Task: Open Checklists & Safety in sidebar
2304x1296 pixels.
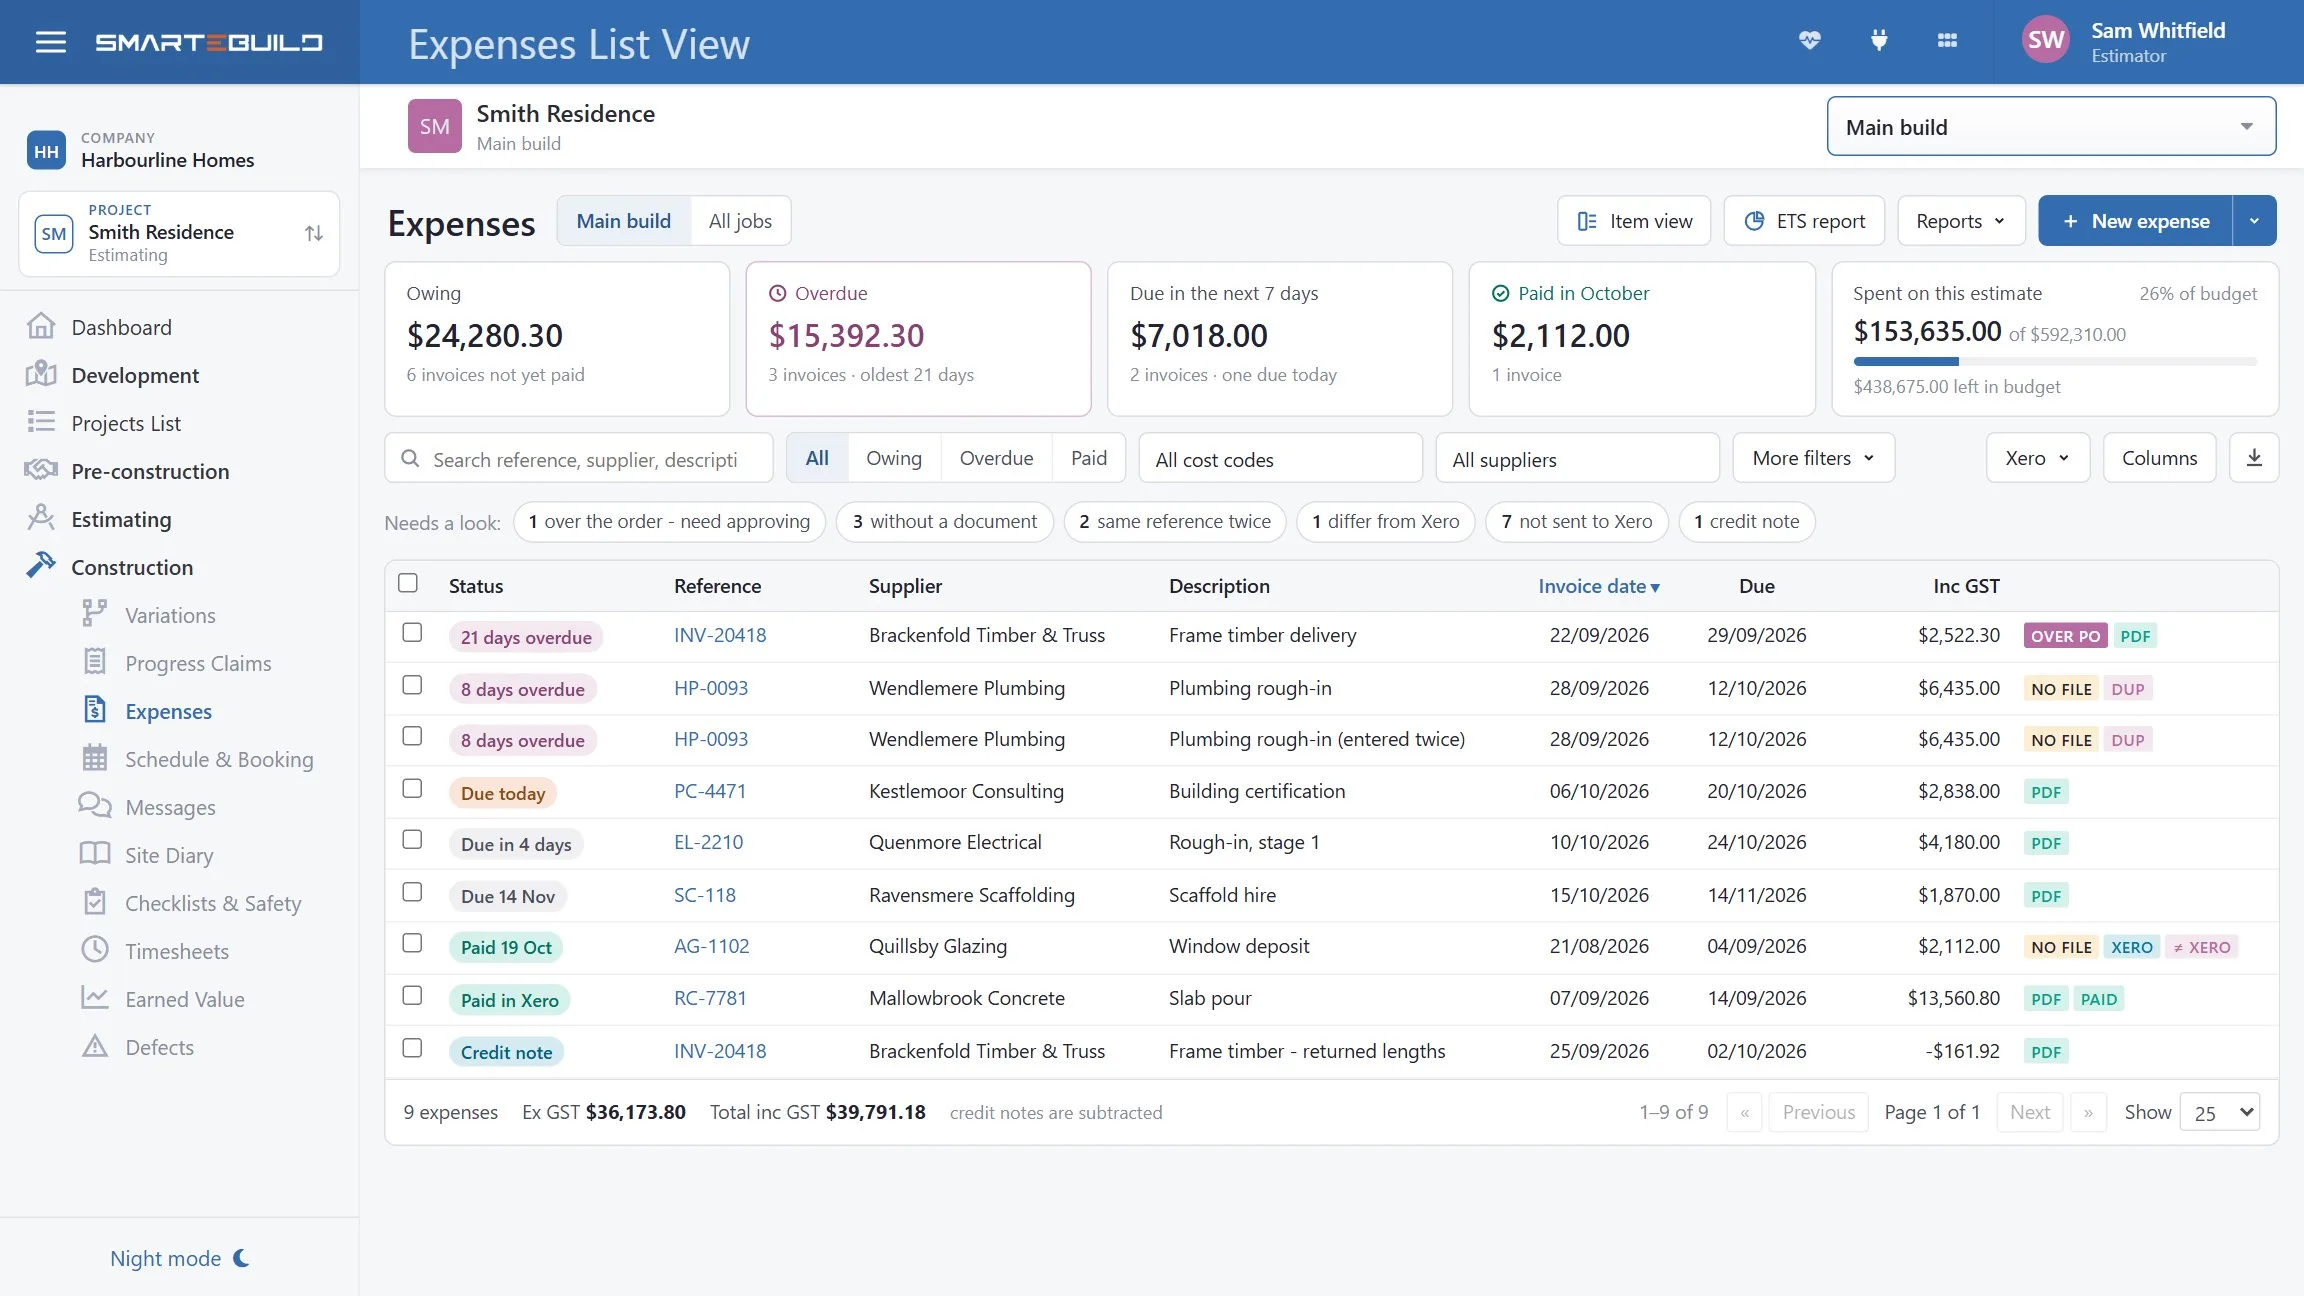Action: tap(213, 903)
